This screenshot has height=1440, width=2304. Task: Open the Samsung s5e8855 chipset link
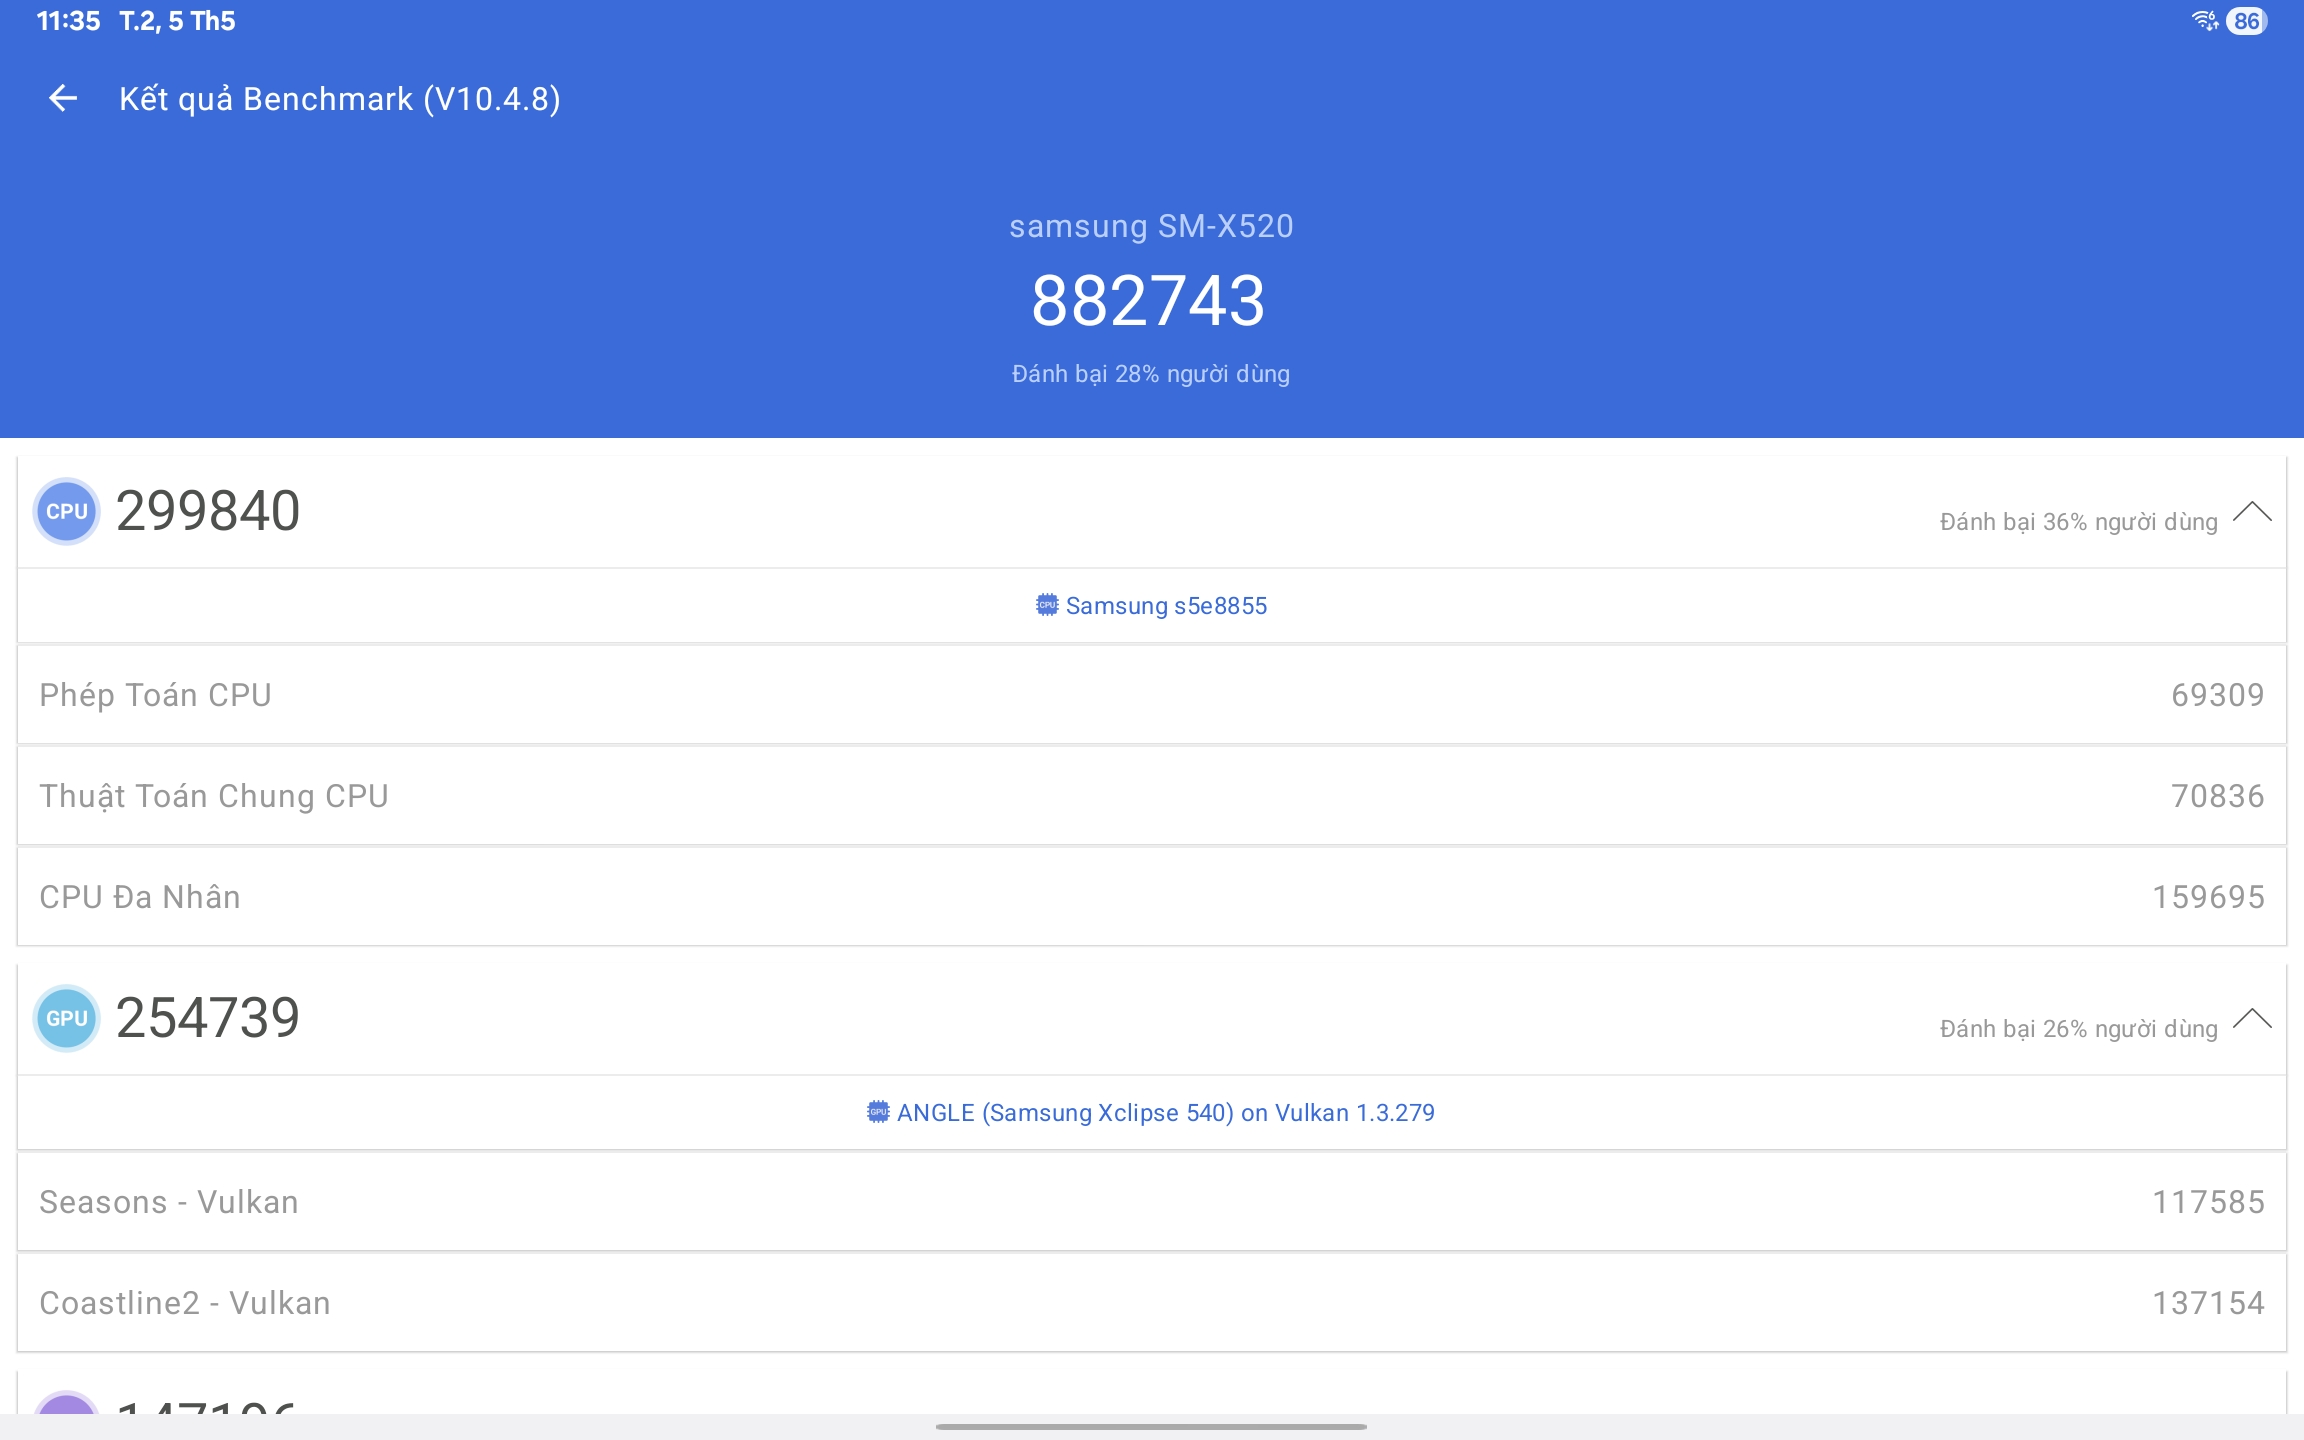1152,605
